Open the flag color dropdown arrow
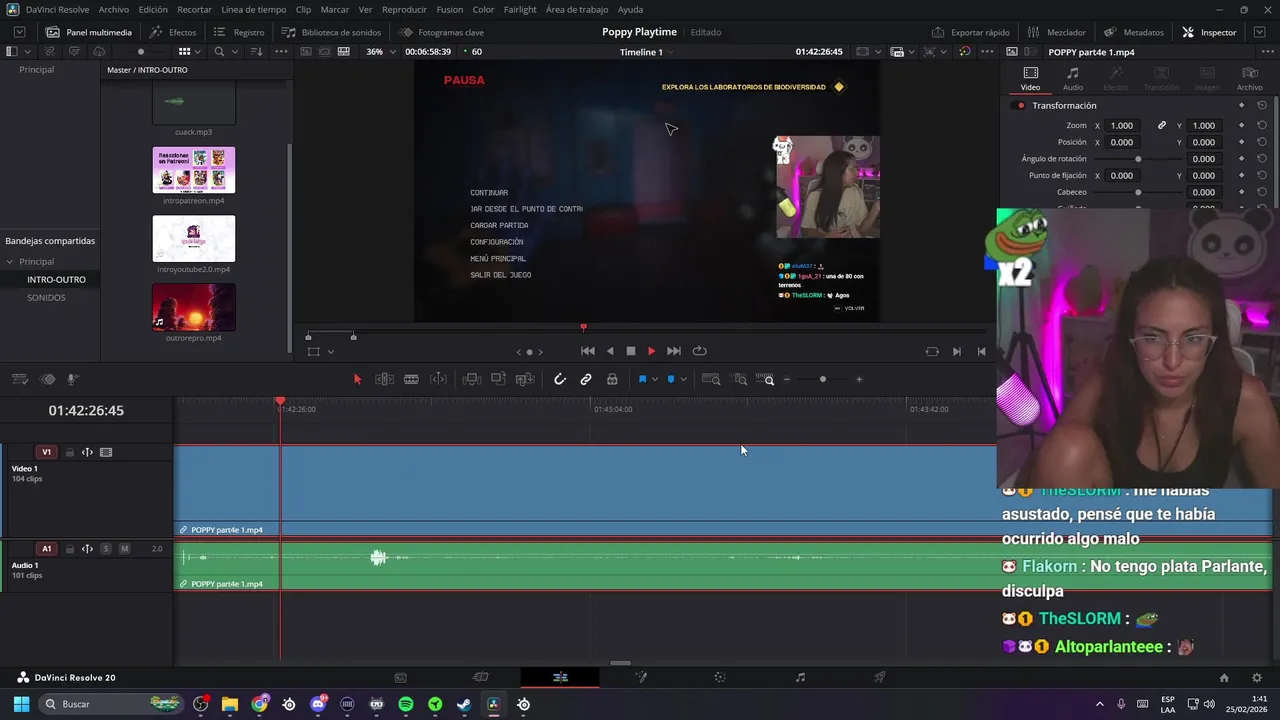The width and height of the screenshot is (1280, 720). point(654,379)
